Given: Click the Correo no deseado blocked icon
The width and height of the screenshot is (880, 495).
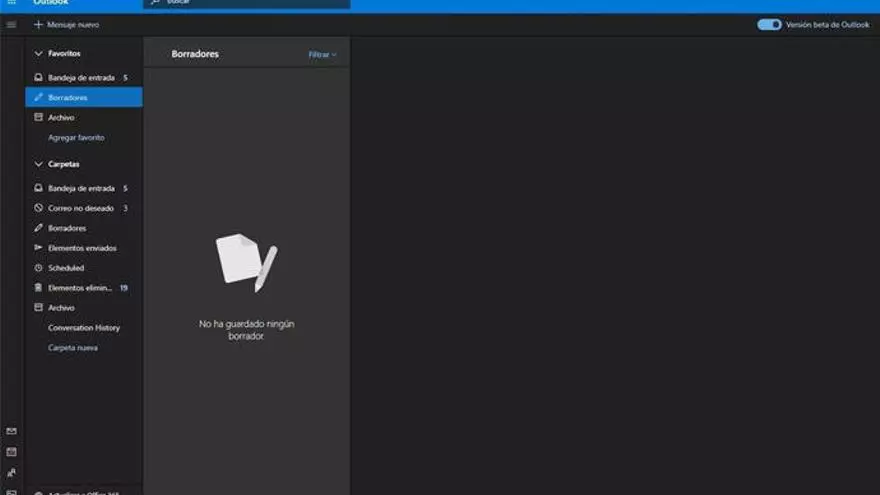Looking at the screenshot, I should (39, 208).
